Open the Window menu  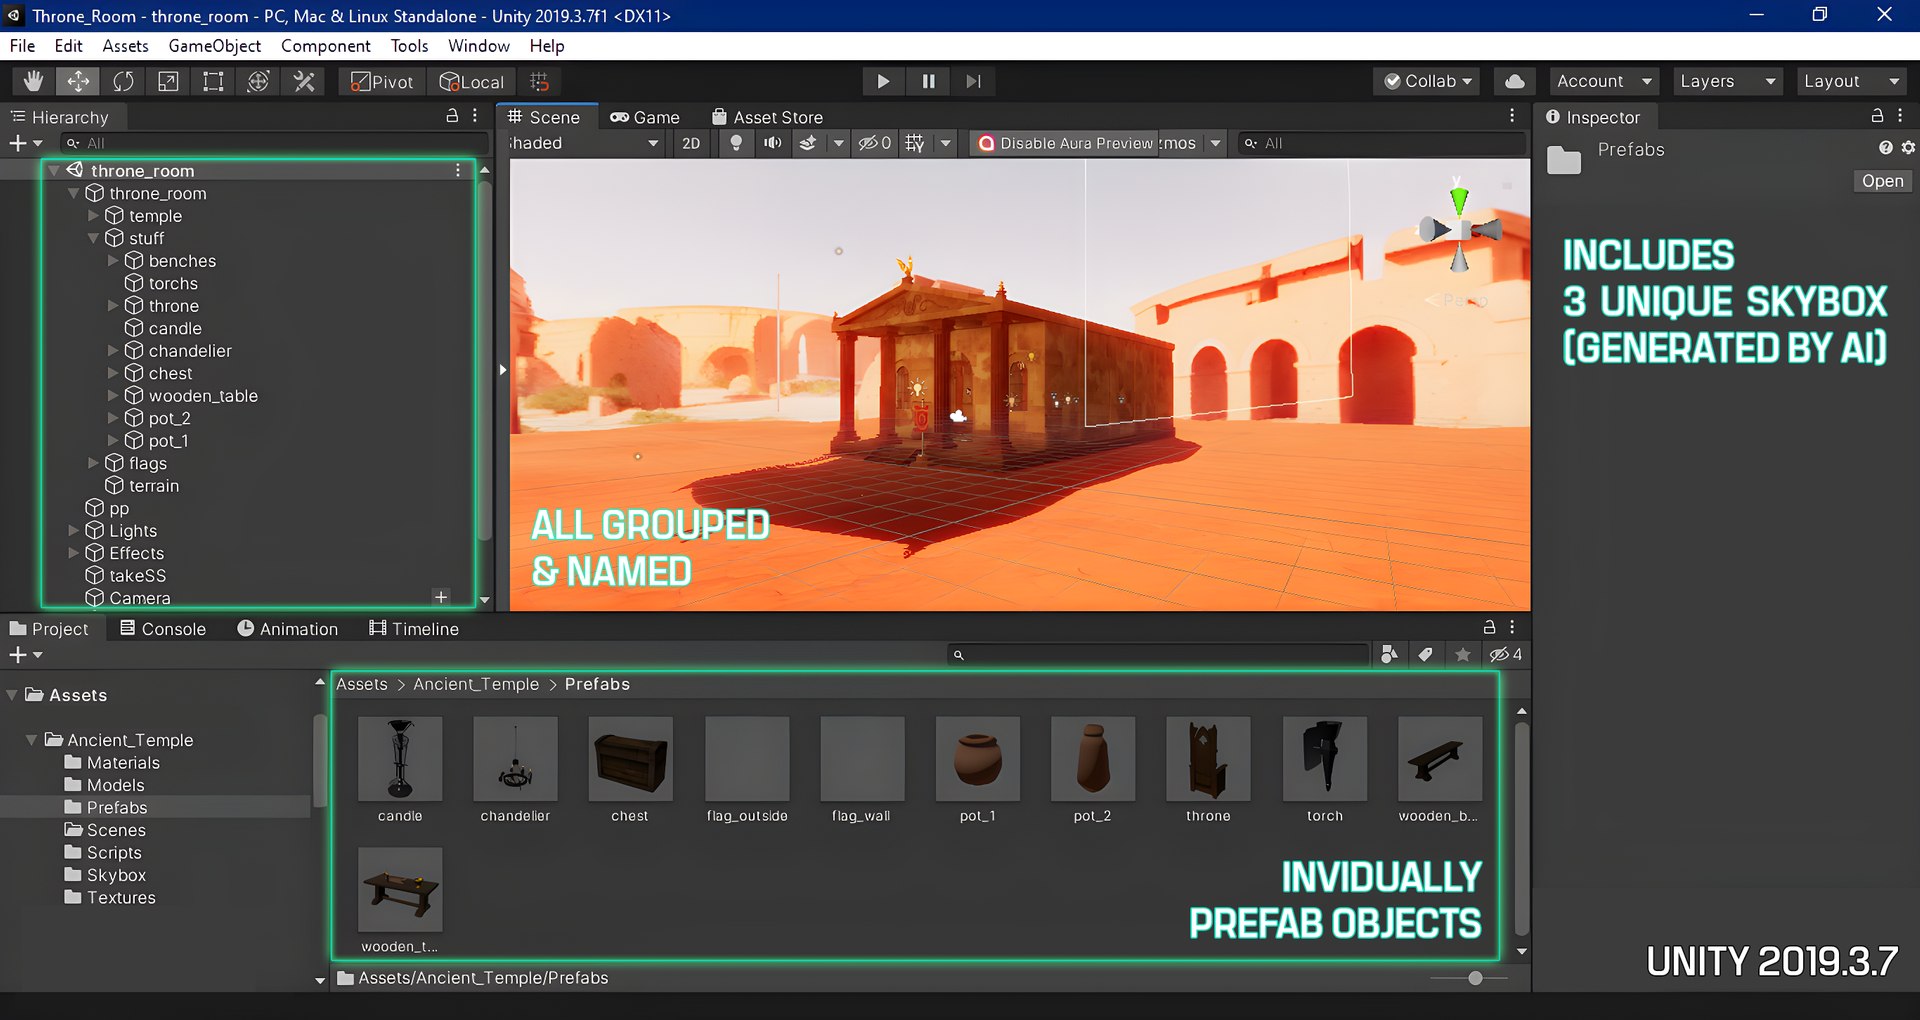tap(478, 46)
